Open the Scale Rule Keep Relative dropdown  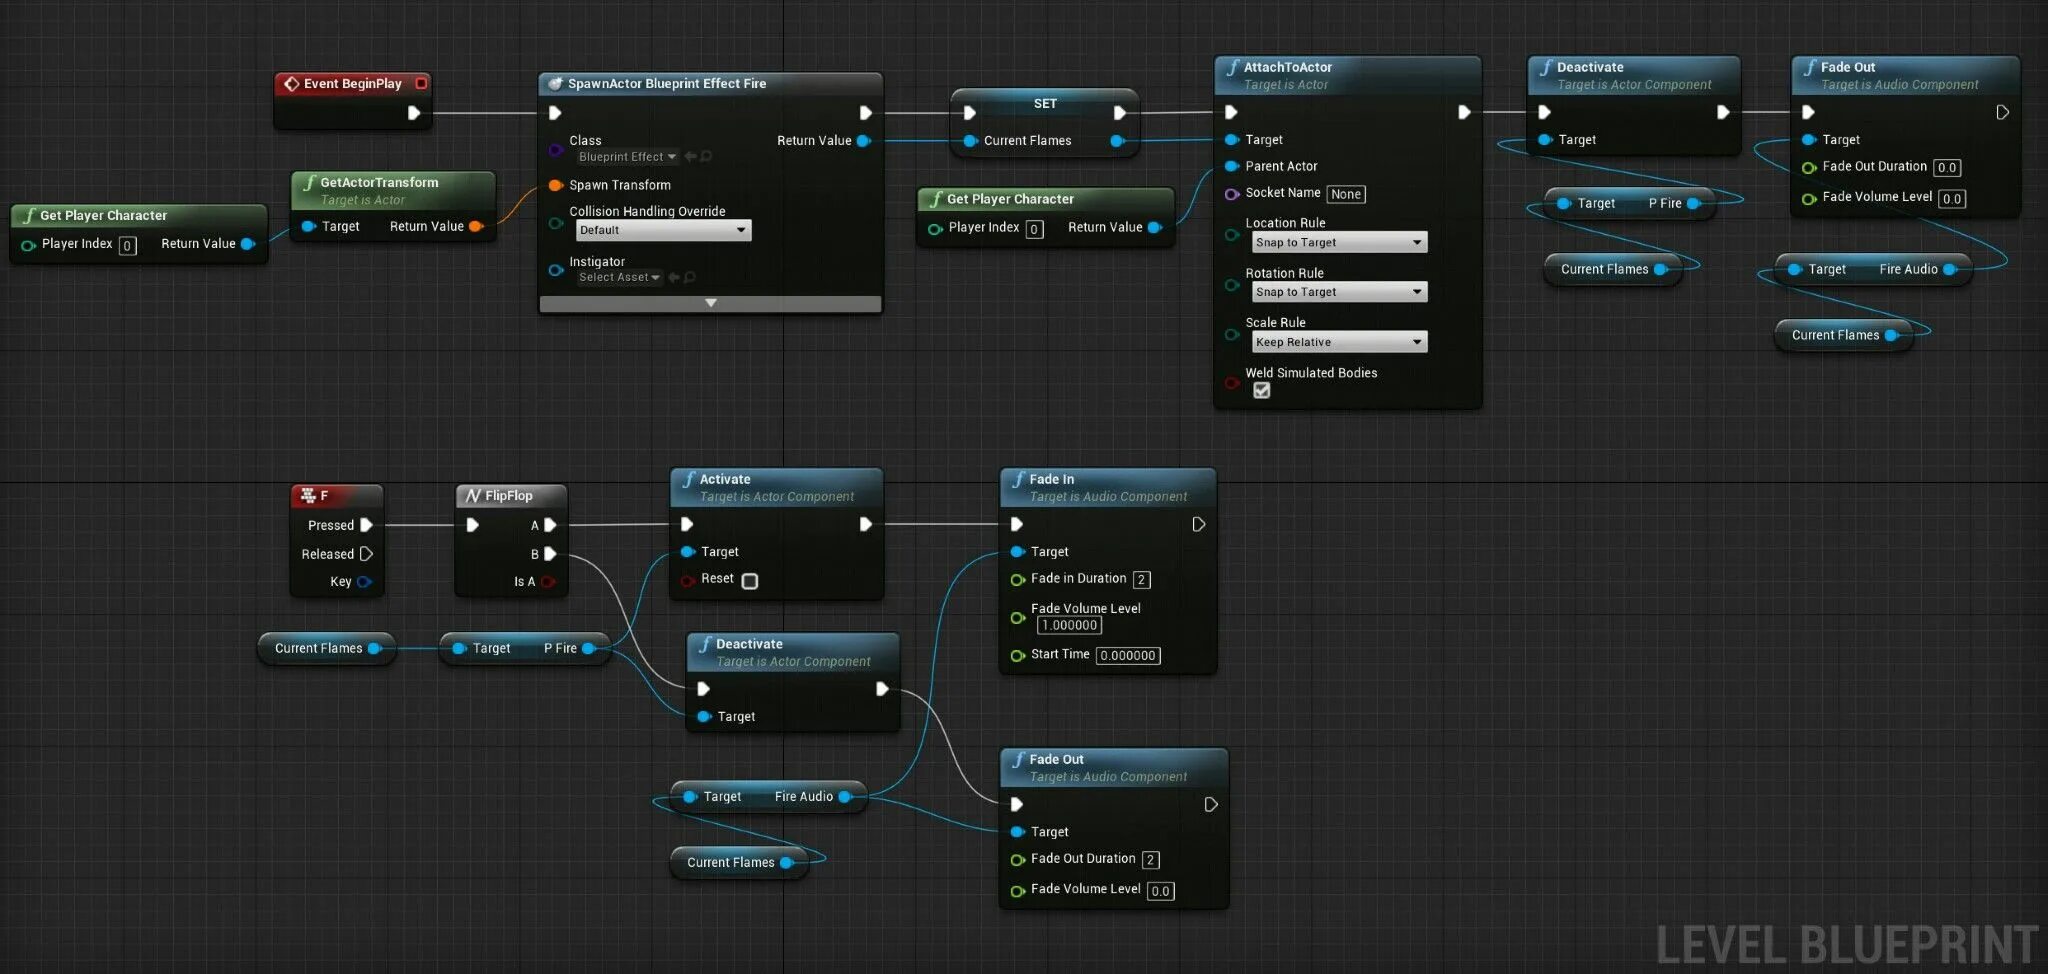click(1338, 341)
